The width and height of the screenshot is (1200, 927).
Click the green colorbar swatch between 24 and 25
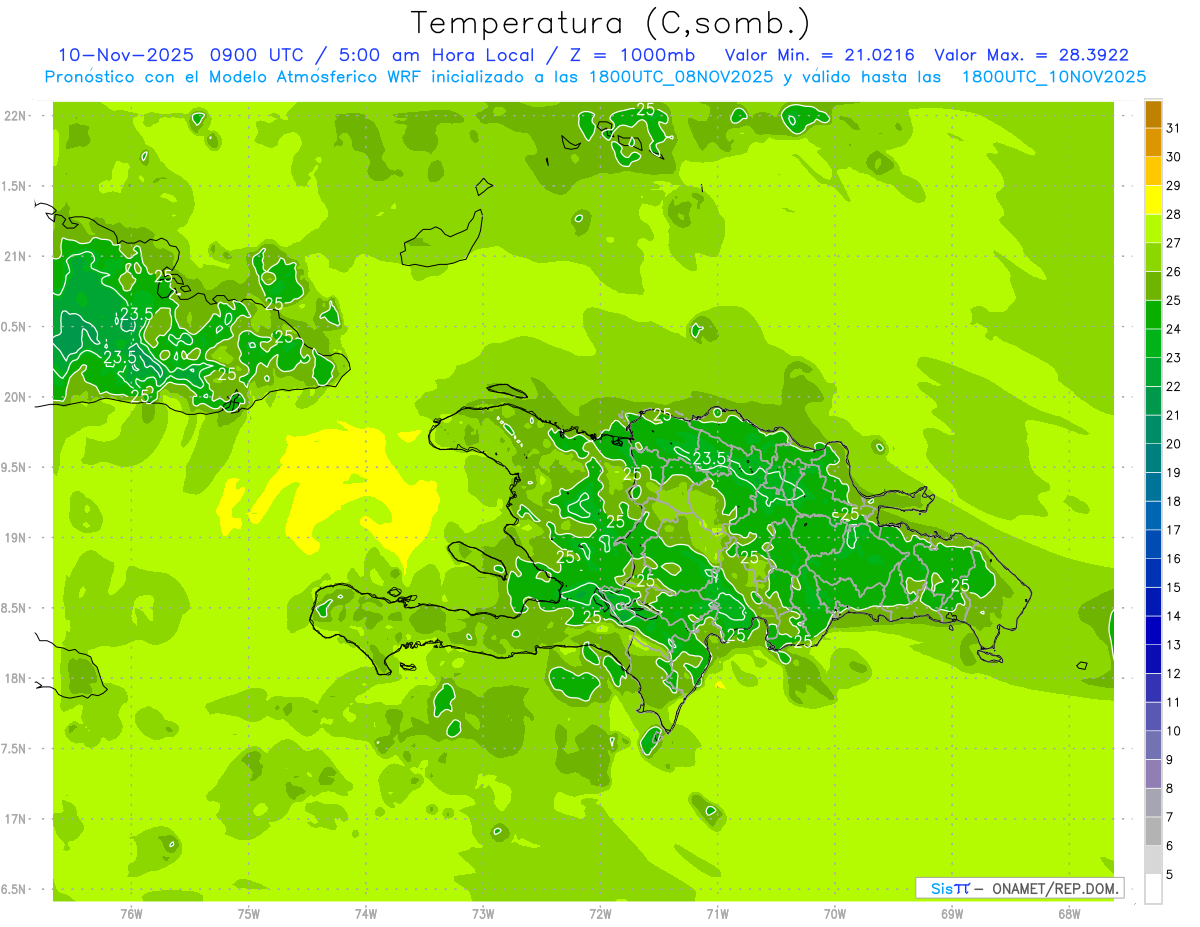pyautogui.click(x=1153, y=315)
